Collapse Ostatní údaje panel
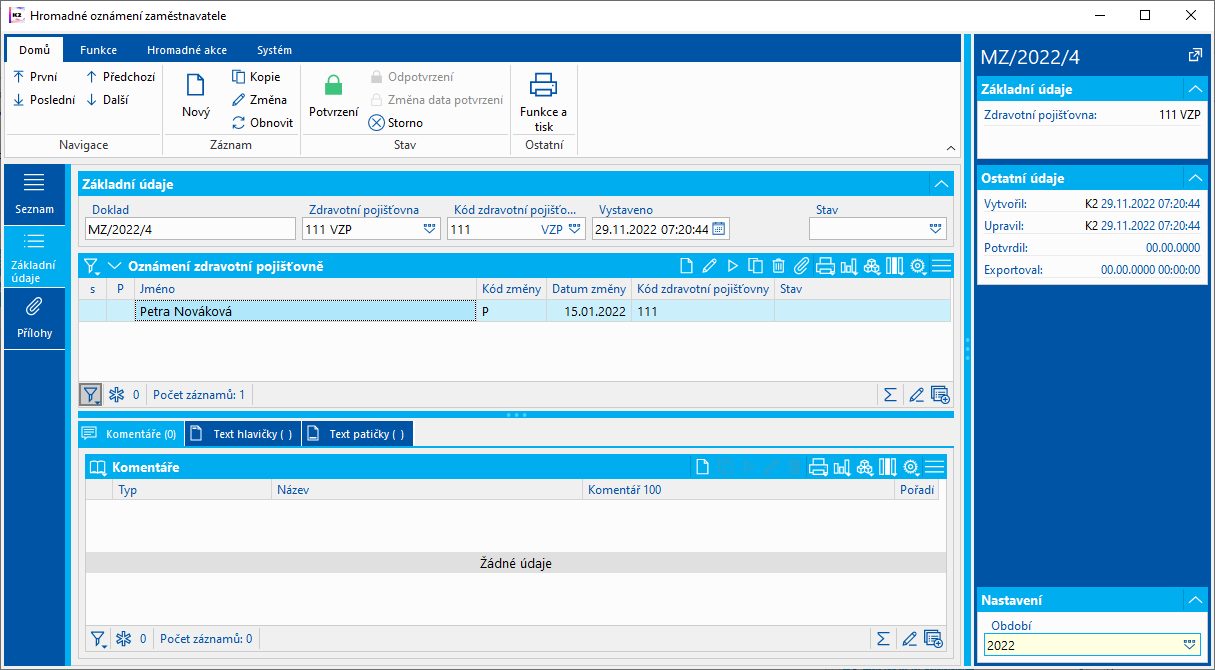Image resolution: width=1215 pixels, height=670 pixels. 1194,178
